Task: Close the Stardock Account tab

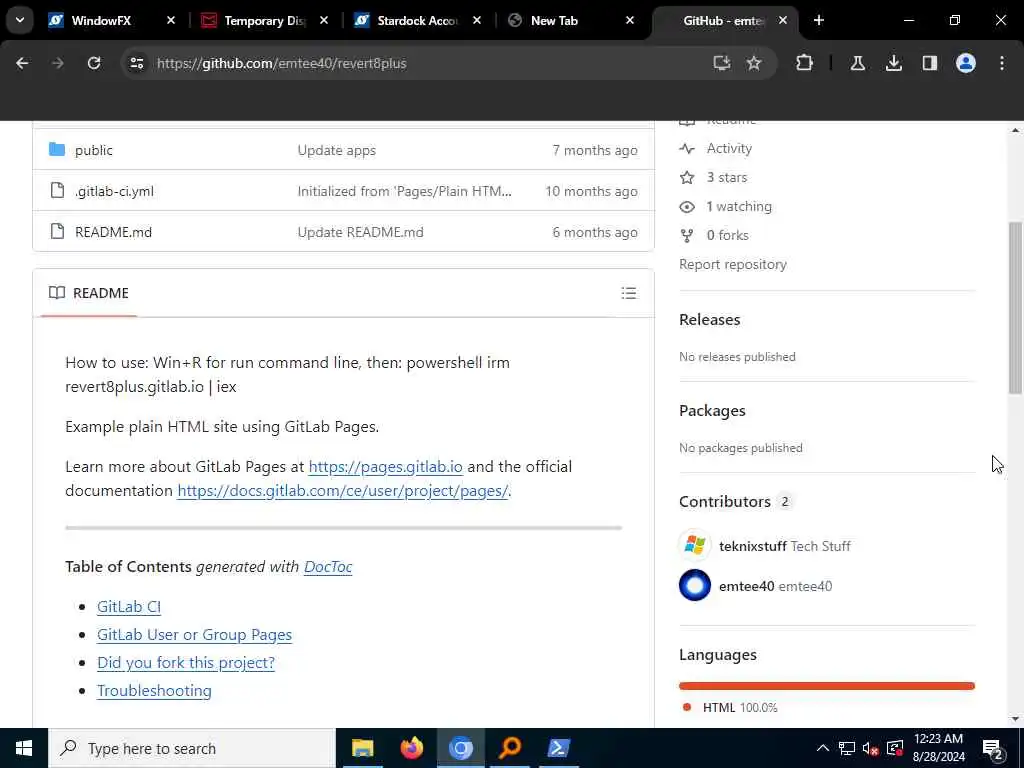Action: pyautogui.click(x=477, y=21)
